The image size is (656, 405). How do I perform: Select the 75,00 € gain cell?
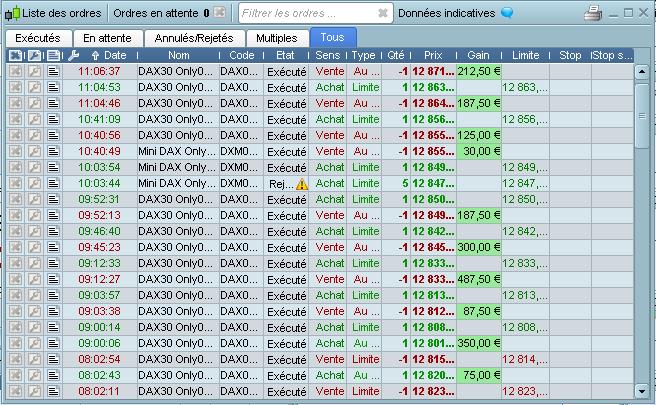479,375
